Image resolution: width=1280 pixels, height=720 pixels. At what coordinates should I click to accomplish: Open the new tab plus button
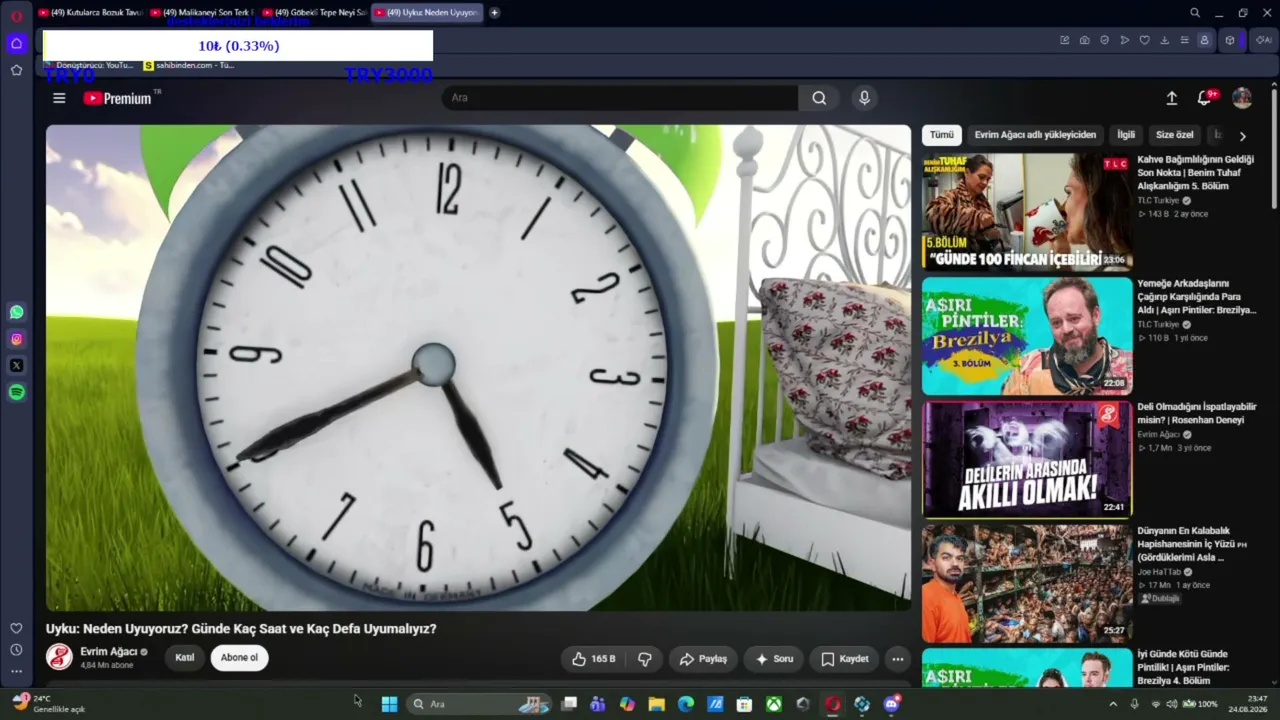click(494, 13)
